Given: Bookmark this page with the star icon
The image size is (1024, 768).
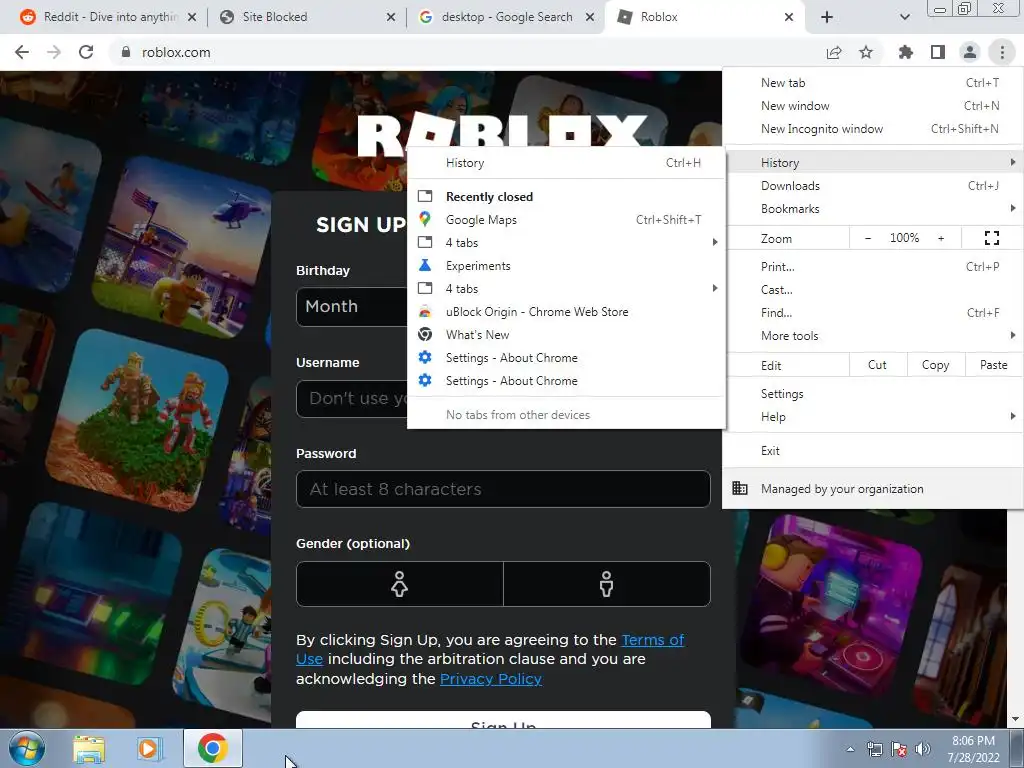Looking at the screenshot, I should (x=866, y=52).
